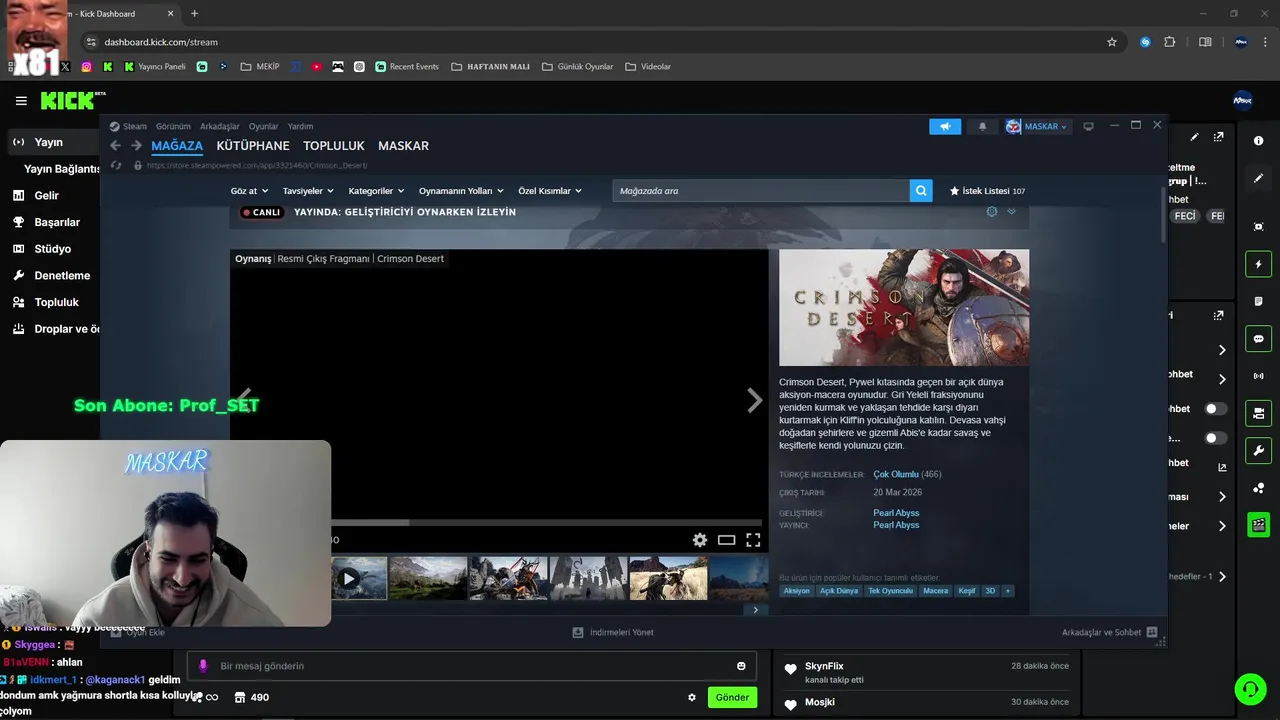
Task: Select the horseback rider screenshot thumbnail
Action: pos(668,578)
